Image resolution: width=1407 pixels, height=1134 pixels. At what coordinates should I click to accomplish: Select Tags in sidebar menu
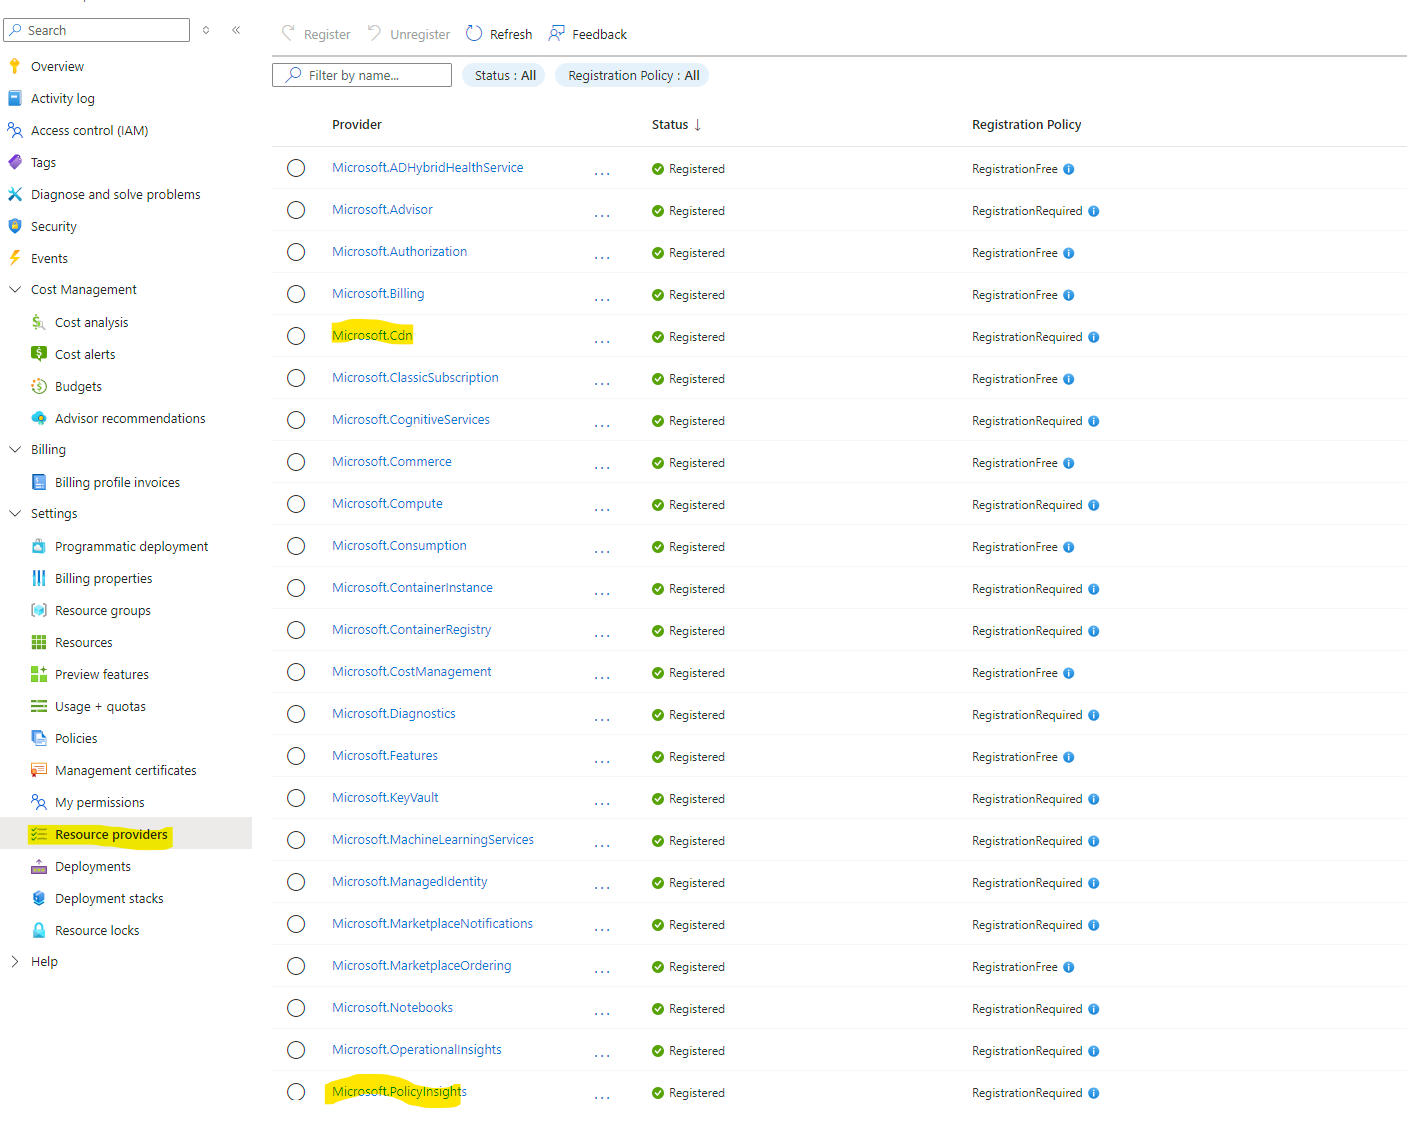point(43,162)
